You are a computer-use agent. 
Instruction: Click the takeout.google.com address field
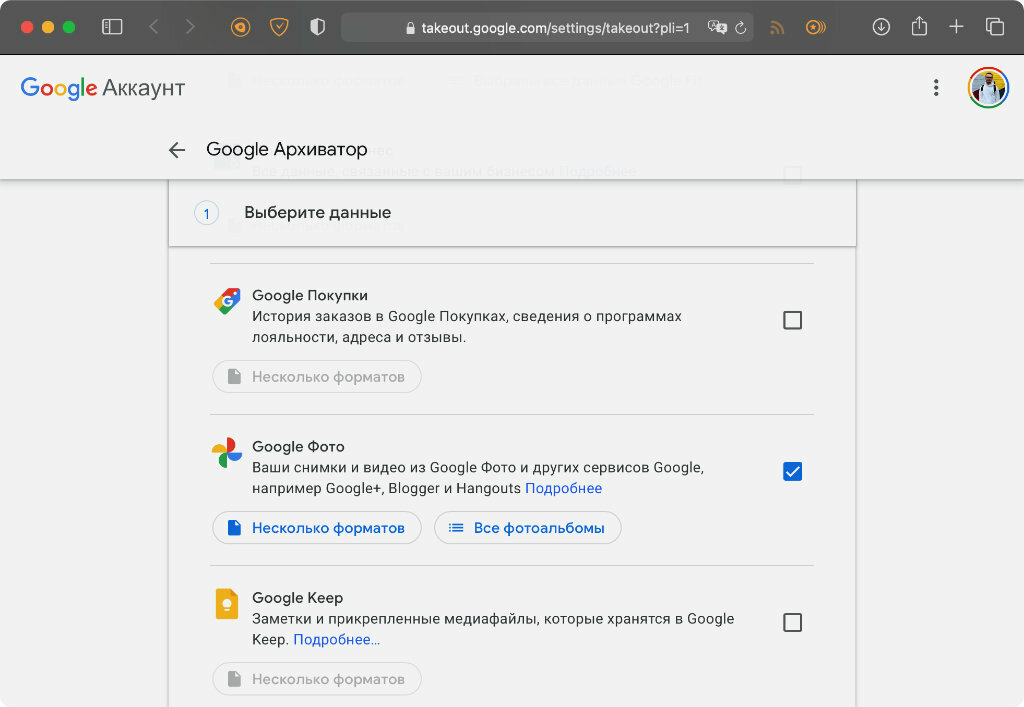click(547, 27)
